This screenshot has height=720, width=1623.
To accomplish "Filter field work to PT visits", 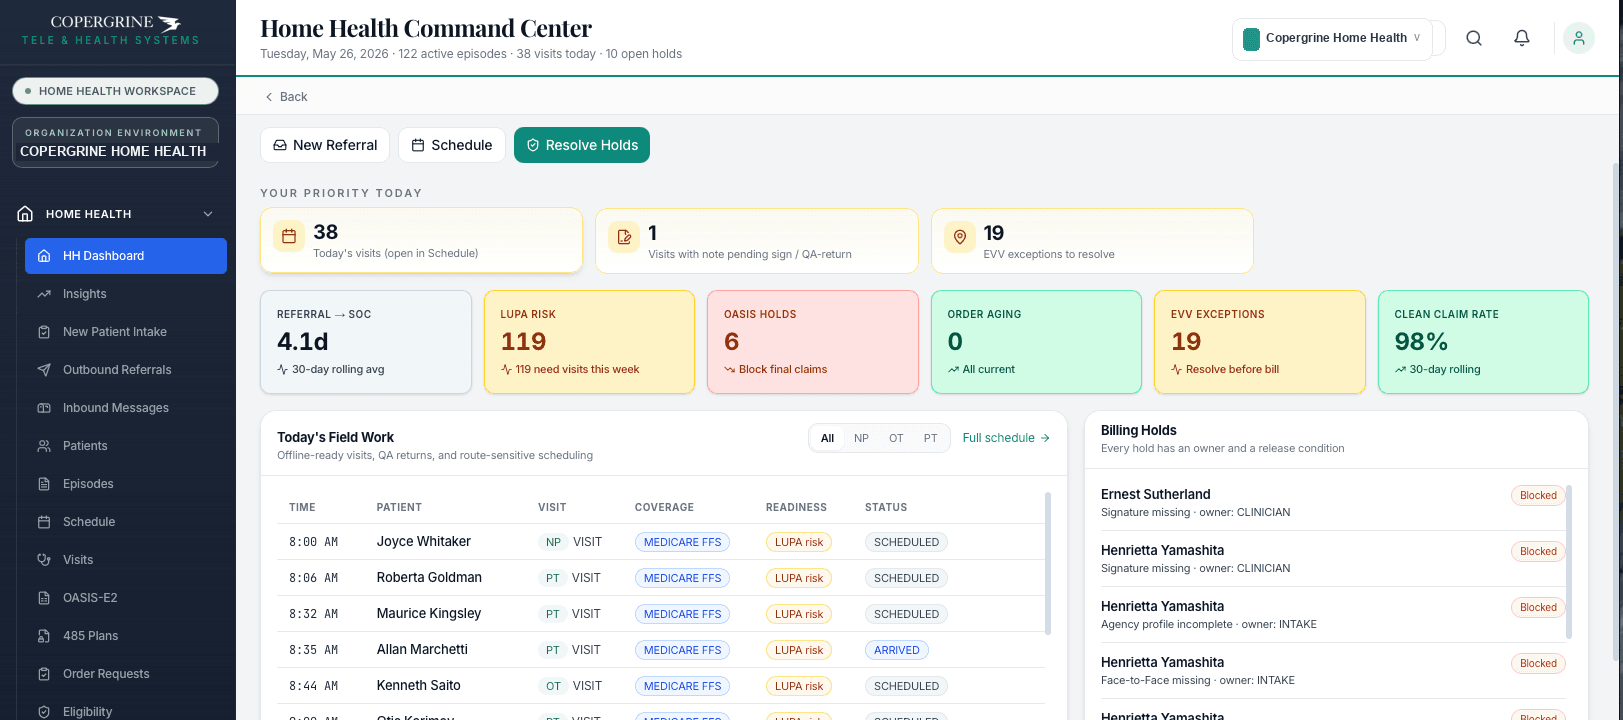I will pos(931,438).
